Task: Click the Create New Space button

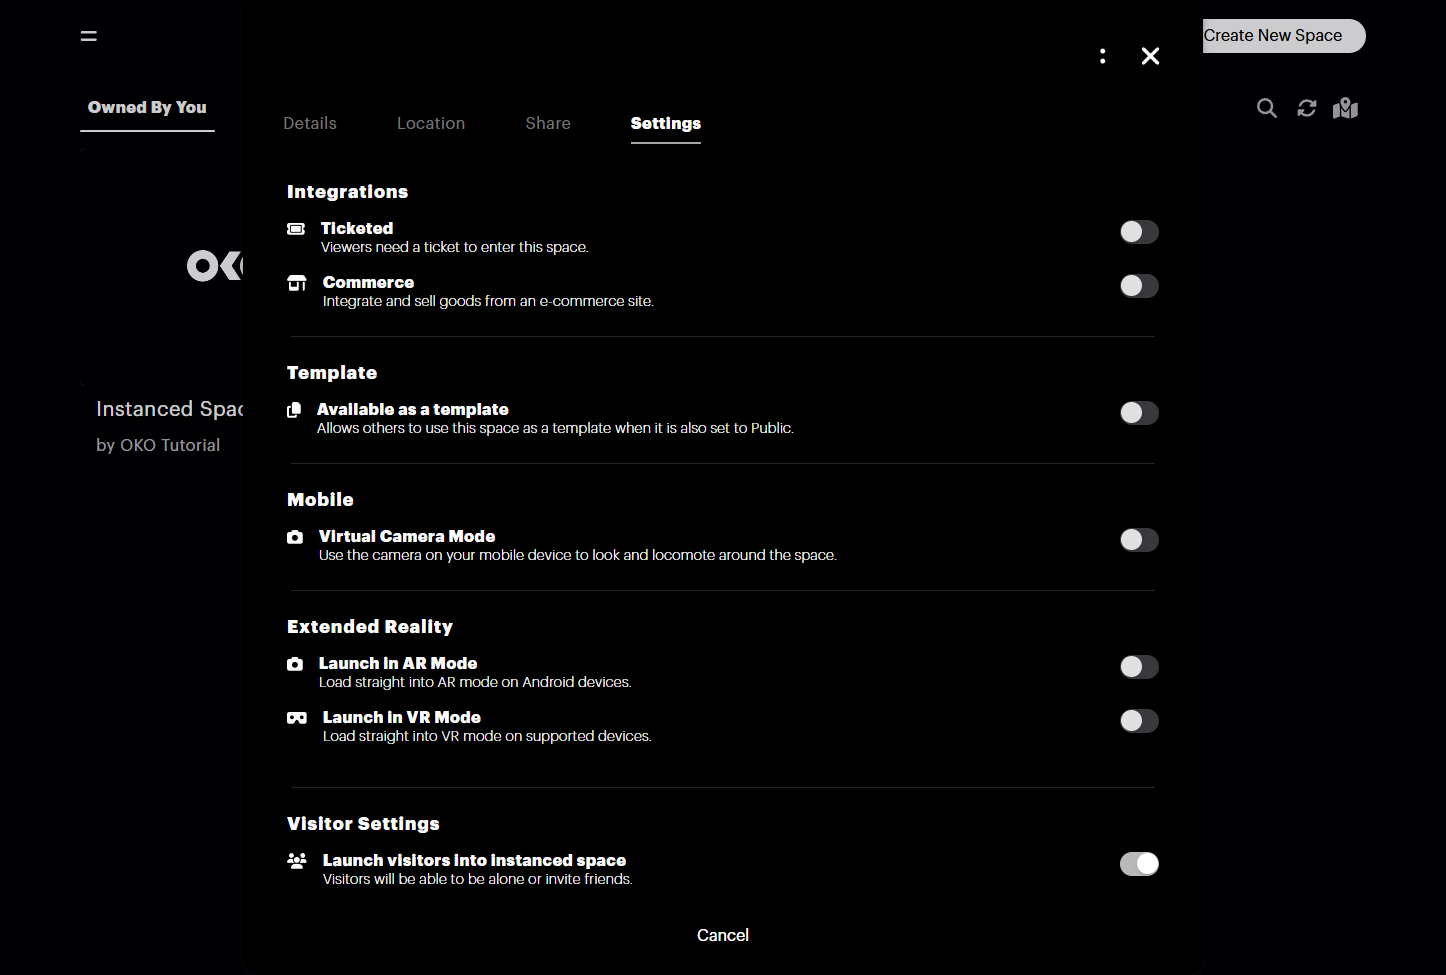Action: click(1282, 36)
